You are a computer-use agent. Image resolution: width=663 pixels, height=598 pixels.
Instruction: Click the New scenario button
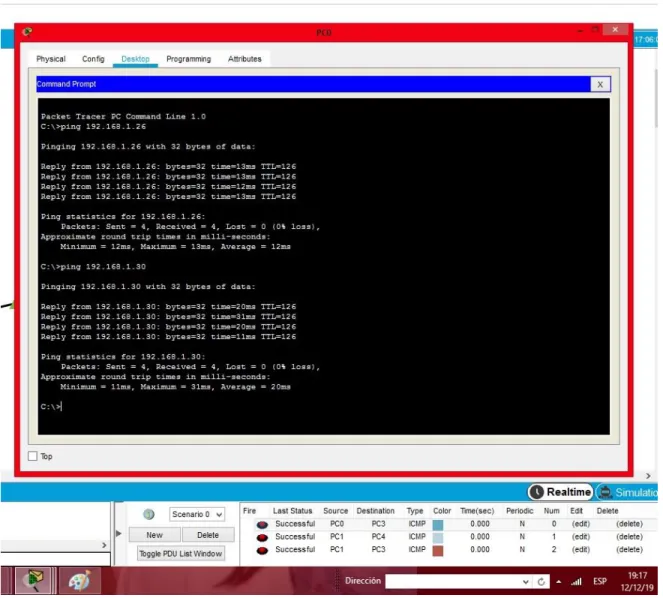click(154, 535)
